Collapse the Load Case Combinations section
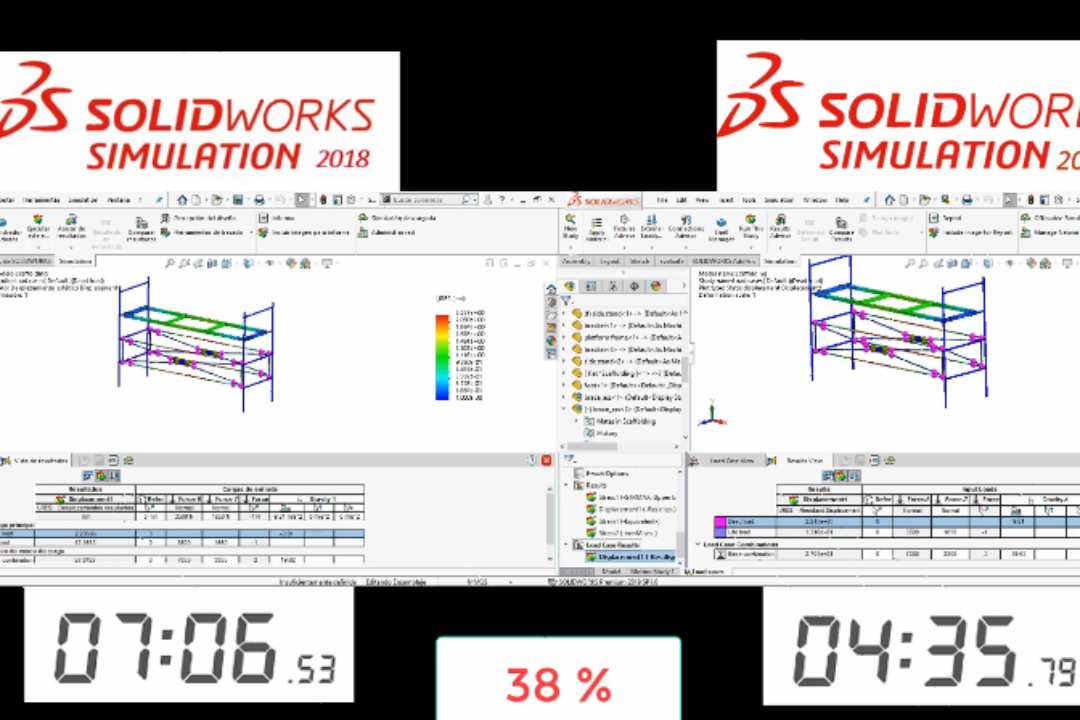The width and height of the screenshot is (1080, 720). tap(698, 544)
